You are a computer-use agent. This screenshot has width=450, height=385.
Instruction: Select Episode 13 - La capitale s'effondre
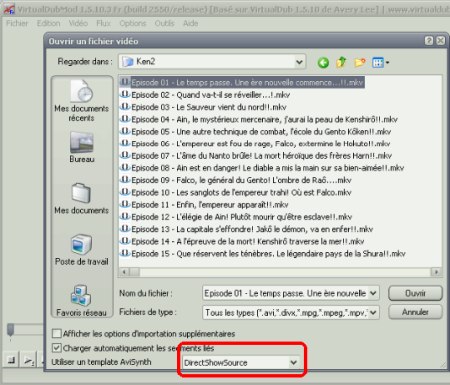[246, 229]
